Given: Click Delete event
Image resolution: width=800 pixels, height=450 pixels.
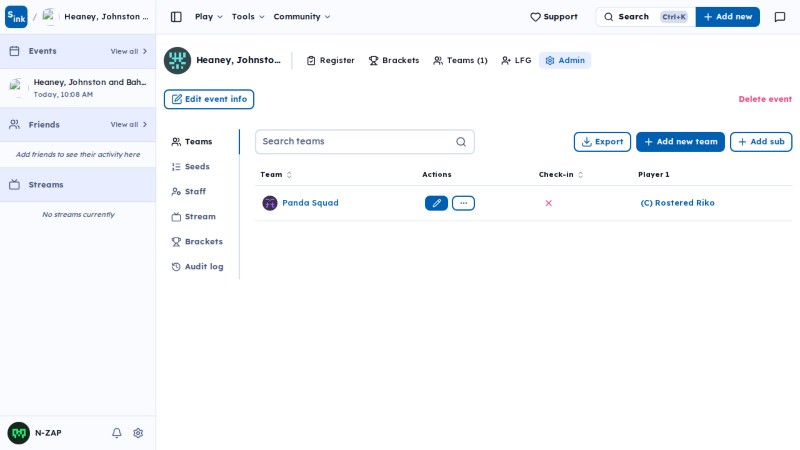Looking at the screenshot, I should (x=765, y=99).
